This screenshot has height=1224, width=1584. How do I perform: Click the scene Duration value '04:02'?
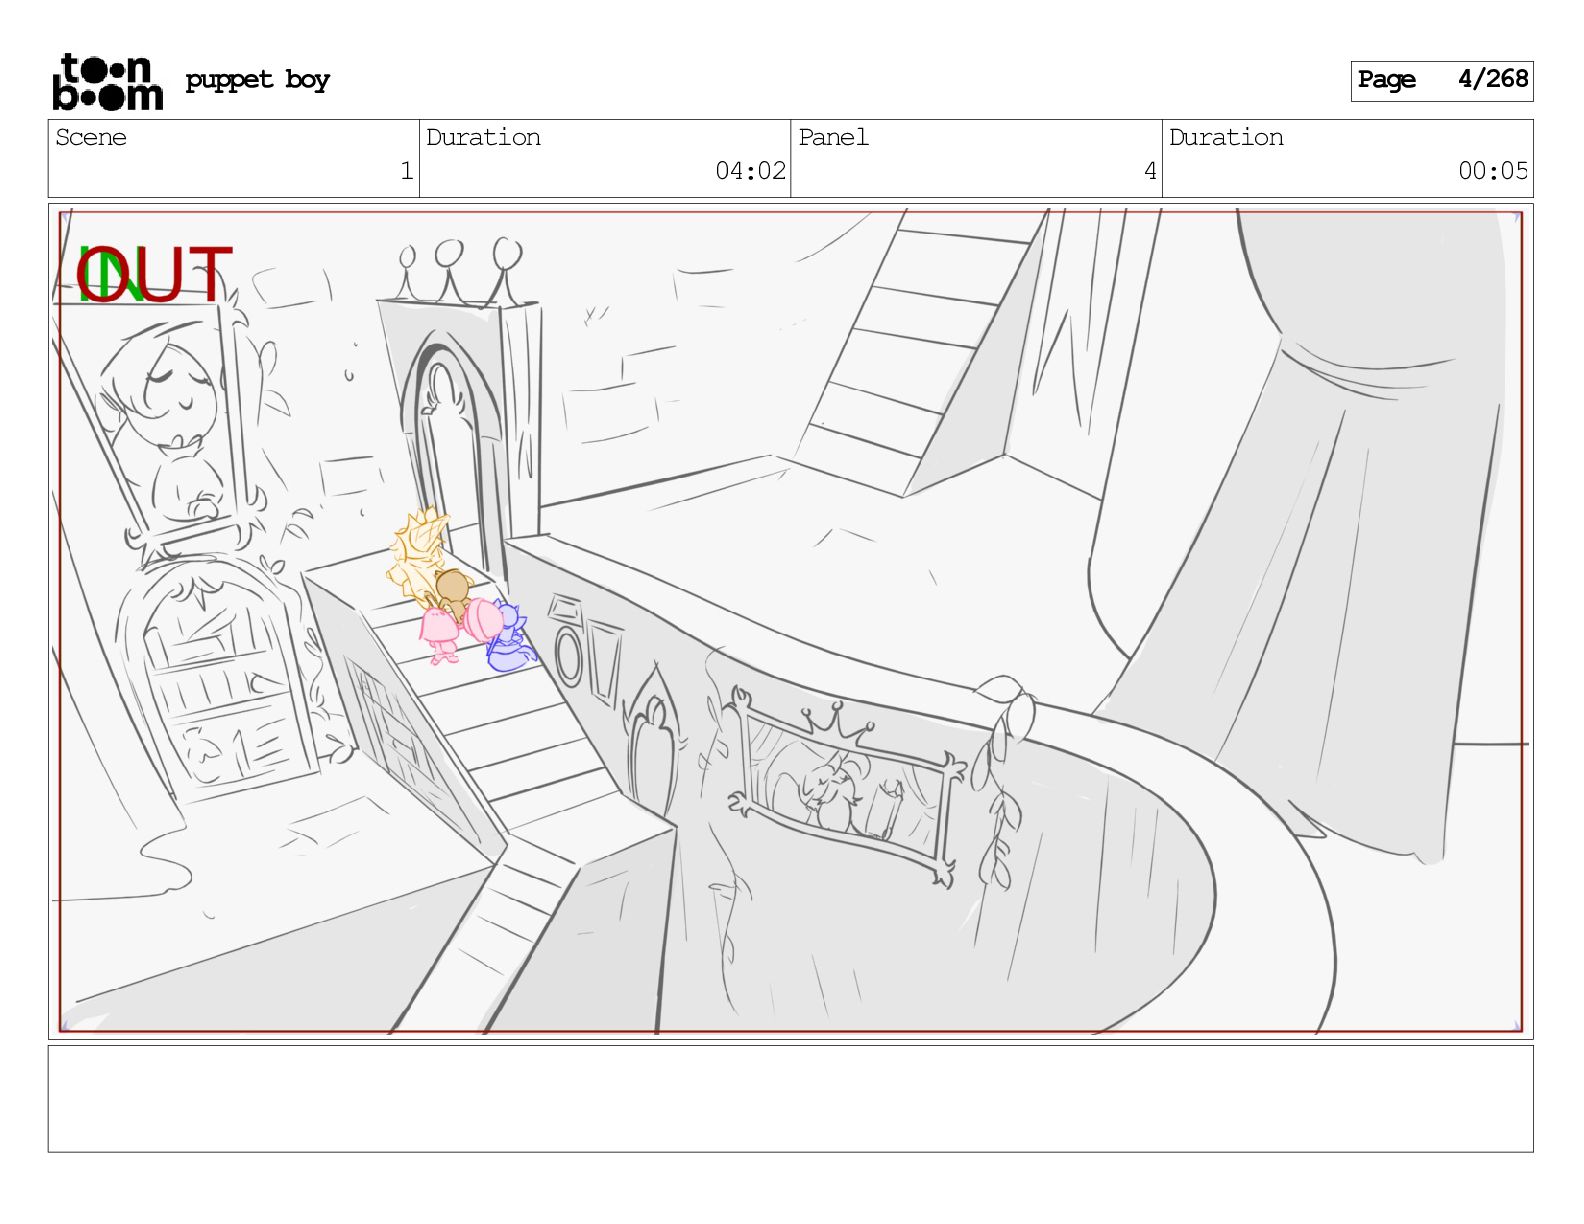pyautogui.click(x=750, y=171)
